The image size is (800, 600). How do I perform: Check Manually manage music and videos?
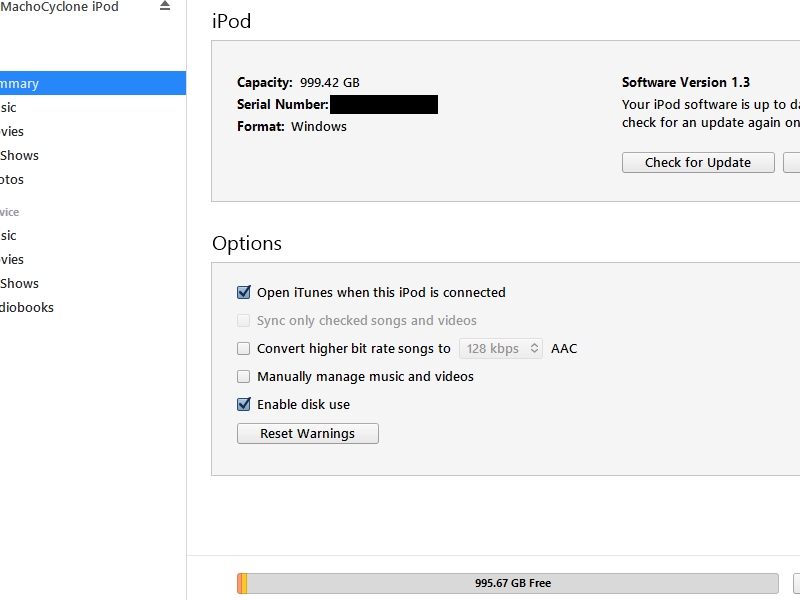243,377
